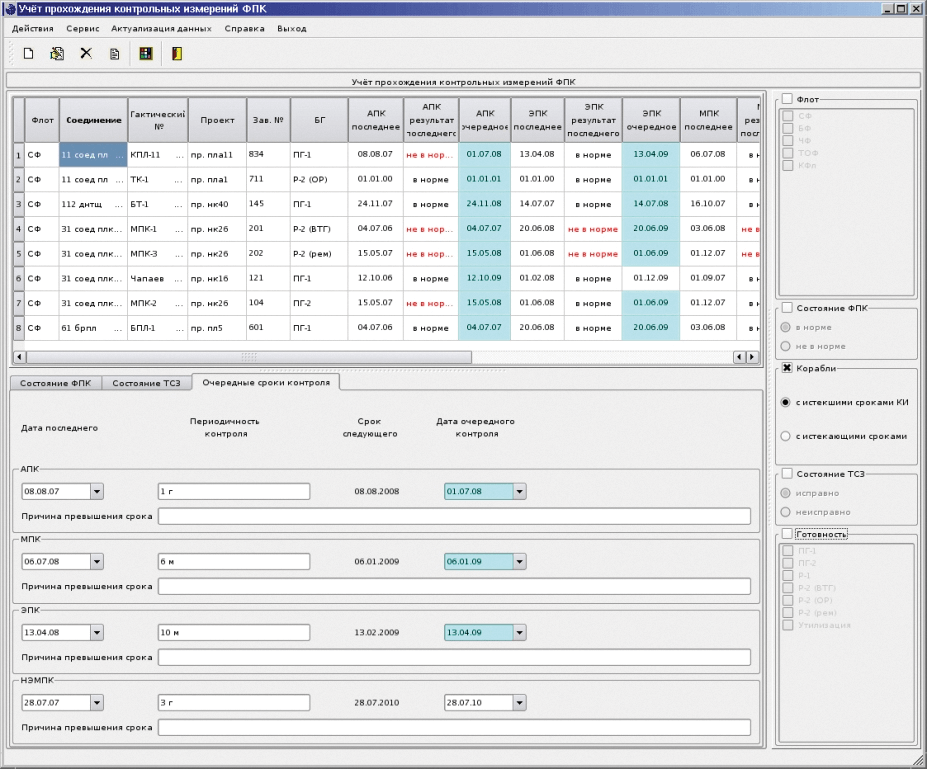Open НЭМПК last date dropdown showing 28.07.07
The image size is (927, 769).
coord(97,703)
